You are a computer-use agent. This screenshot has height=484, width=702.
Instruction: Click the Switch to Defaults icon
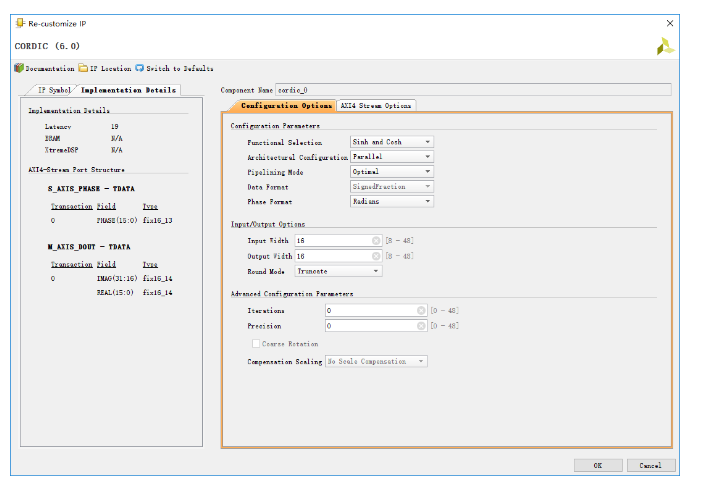140,68
